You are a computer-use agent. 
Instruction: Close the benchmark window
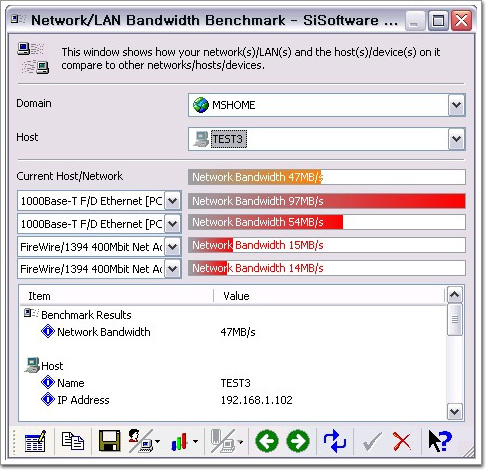pyautogui.click(x=461, y=21)
